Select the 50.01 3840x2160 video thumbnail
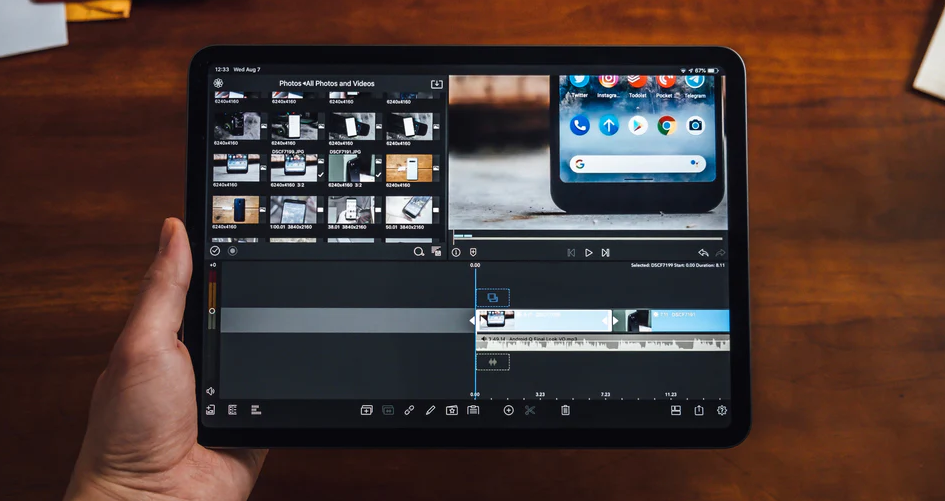The image size is (945, 501). 409,210
